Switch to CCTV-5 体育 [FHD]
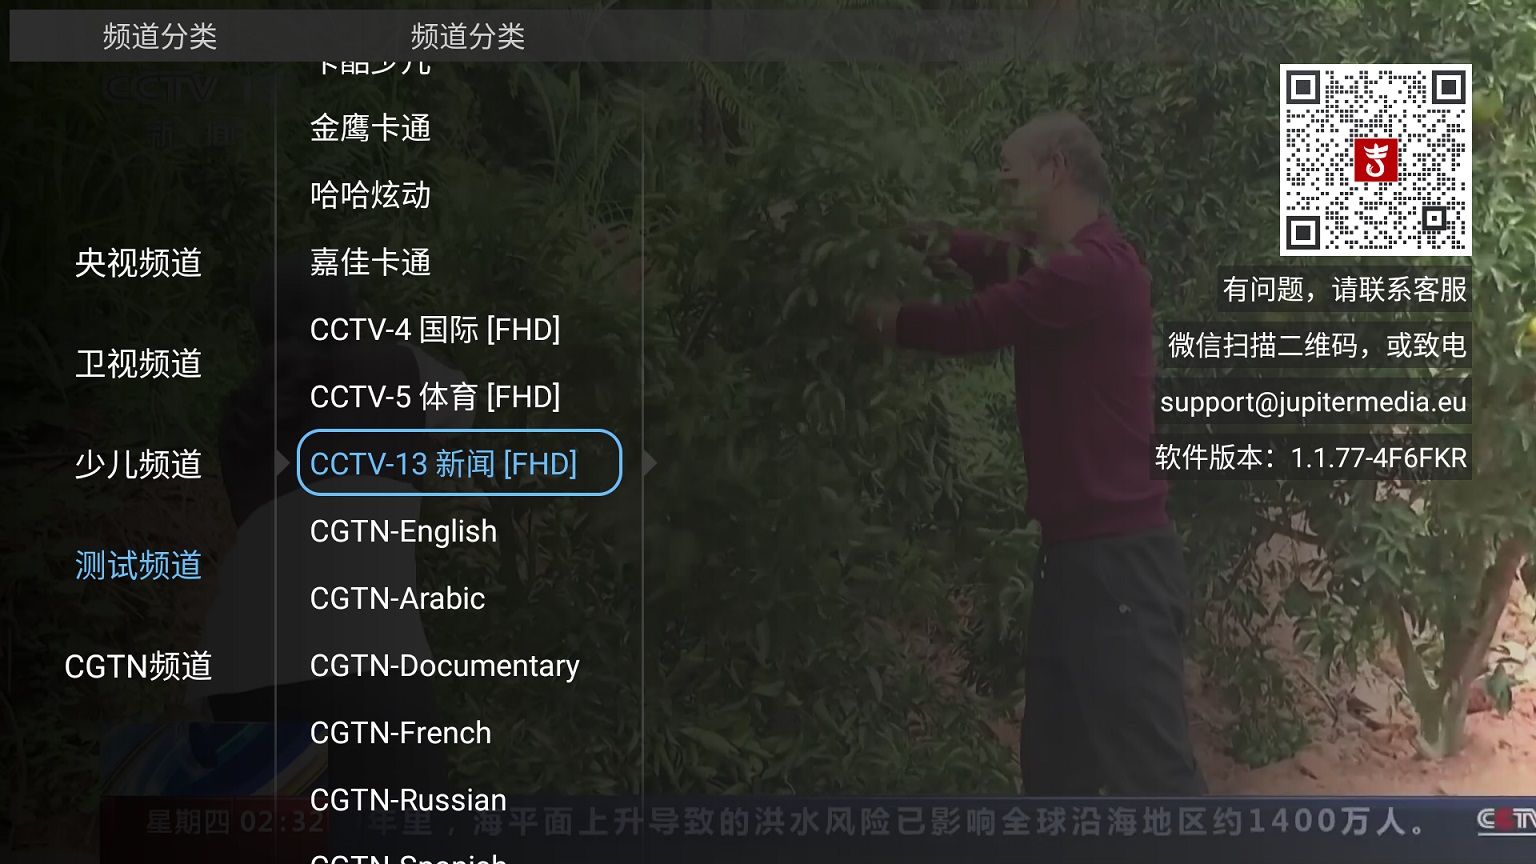1536x864 pixels. point(435,397)
